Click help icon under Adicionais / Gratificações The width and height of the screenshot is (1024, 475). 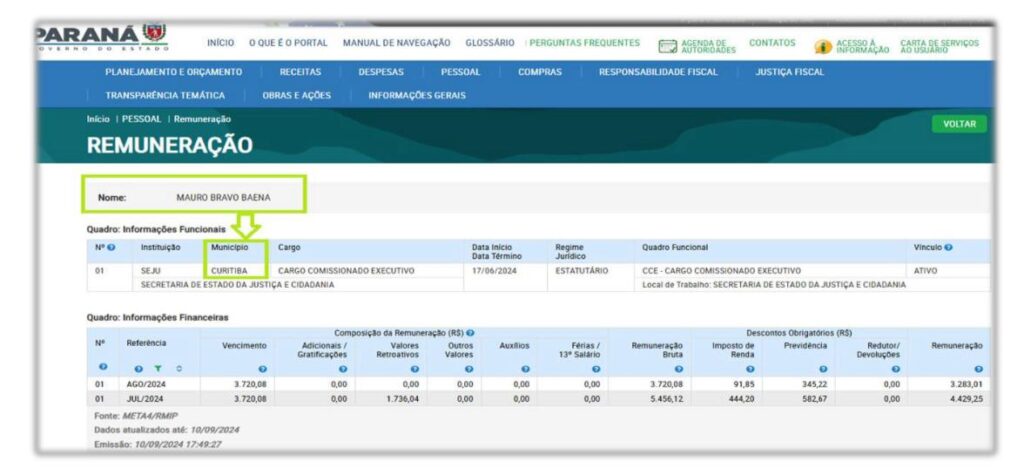click(344, 369)
